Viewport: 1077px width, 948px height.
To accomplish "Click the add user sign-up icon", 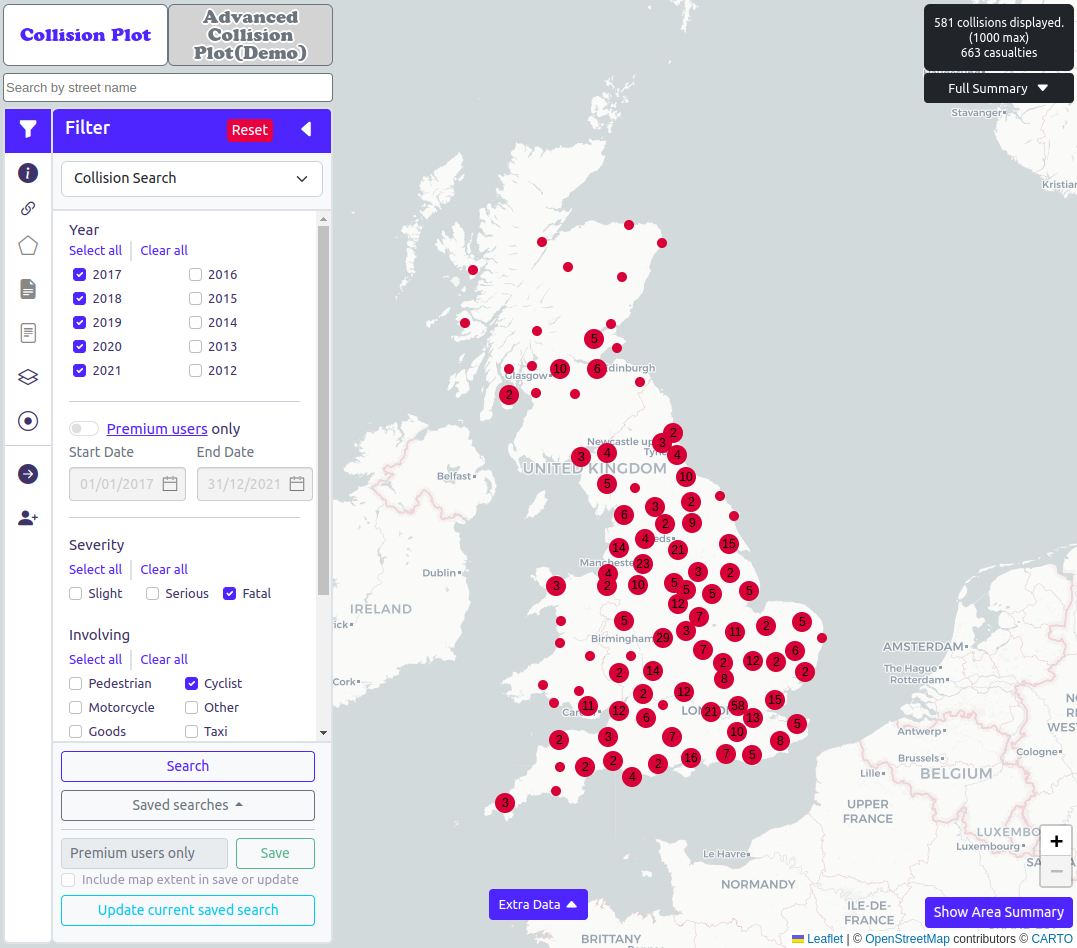I will click(28, 518).
